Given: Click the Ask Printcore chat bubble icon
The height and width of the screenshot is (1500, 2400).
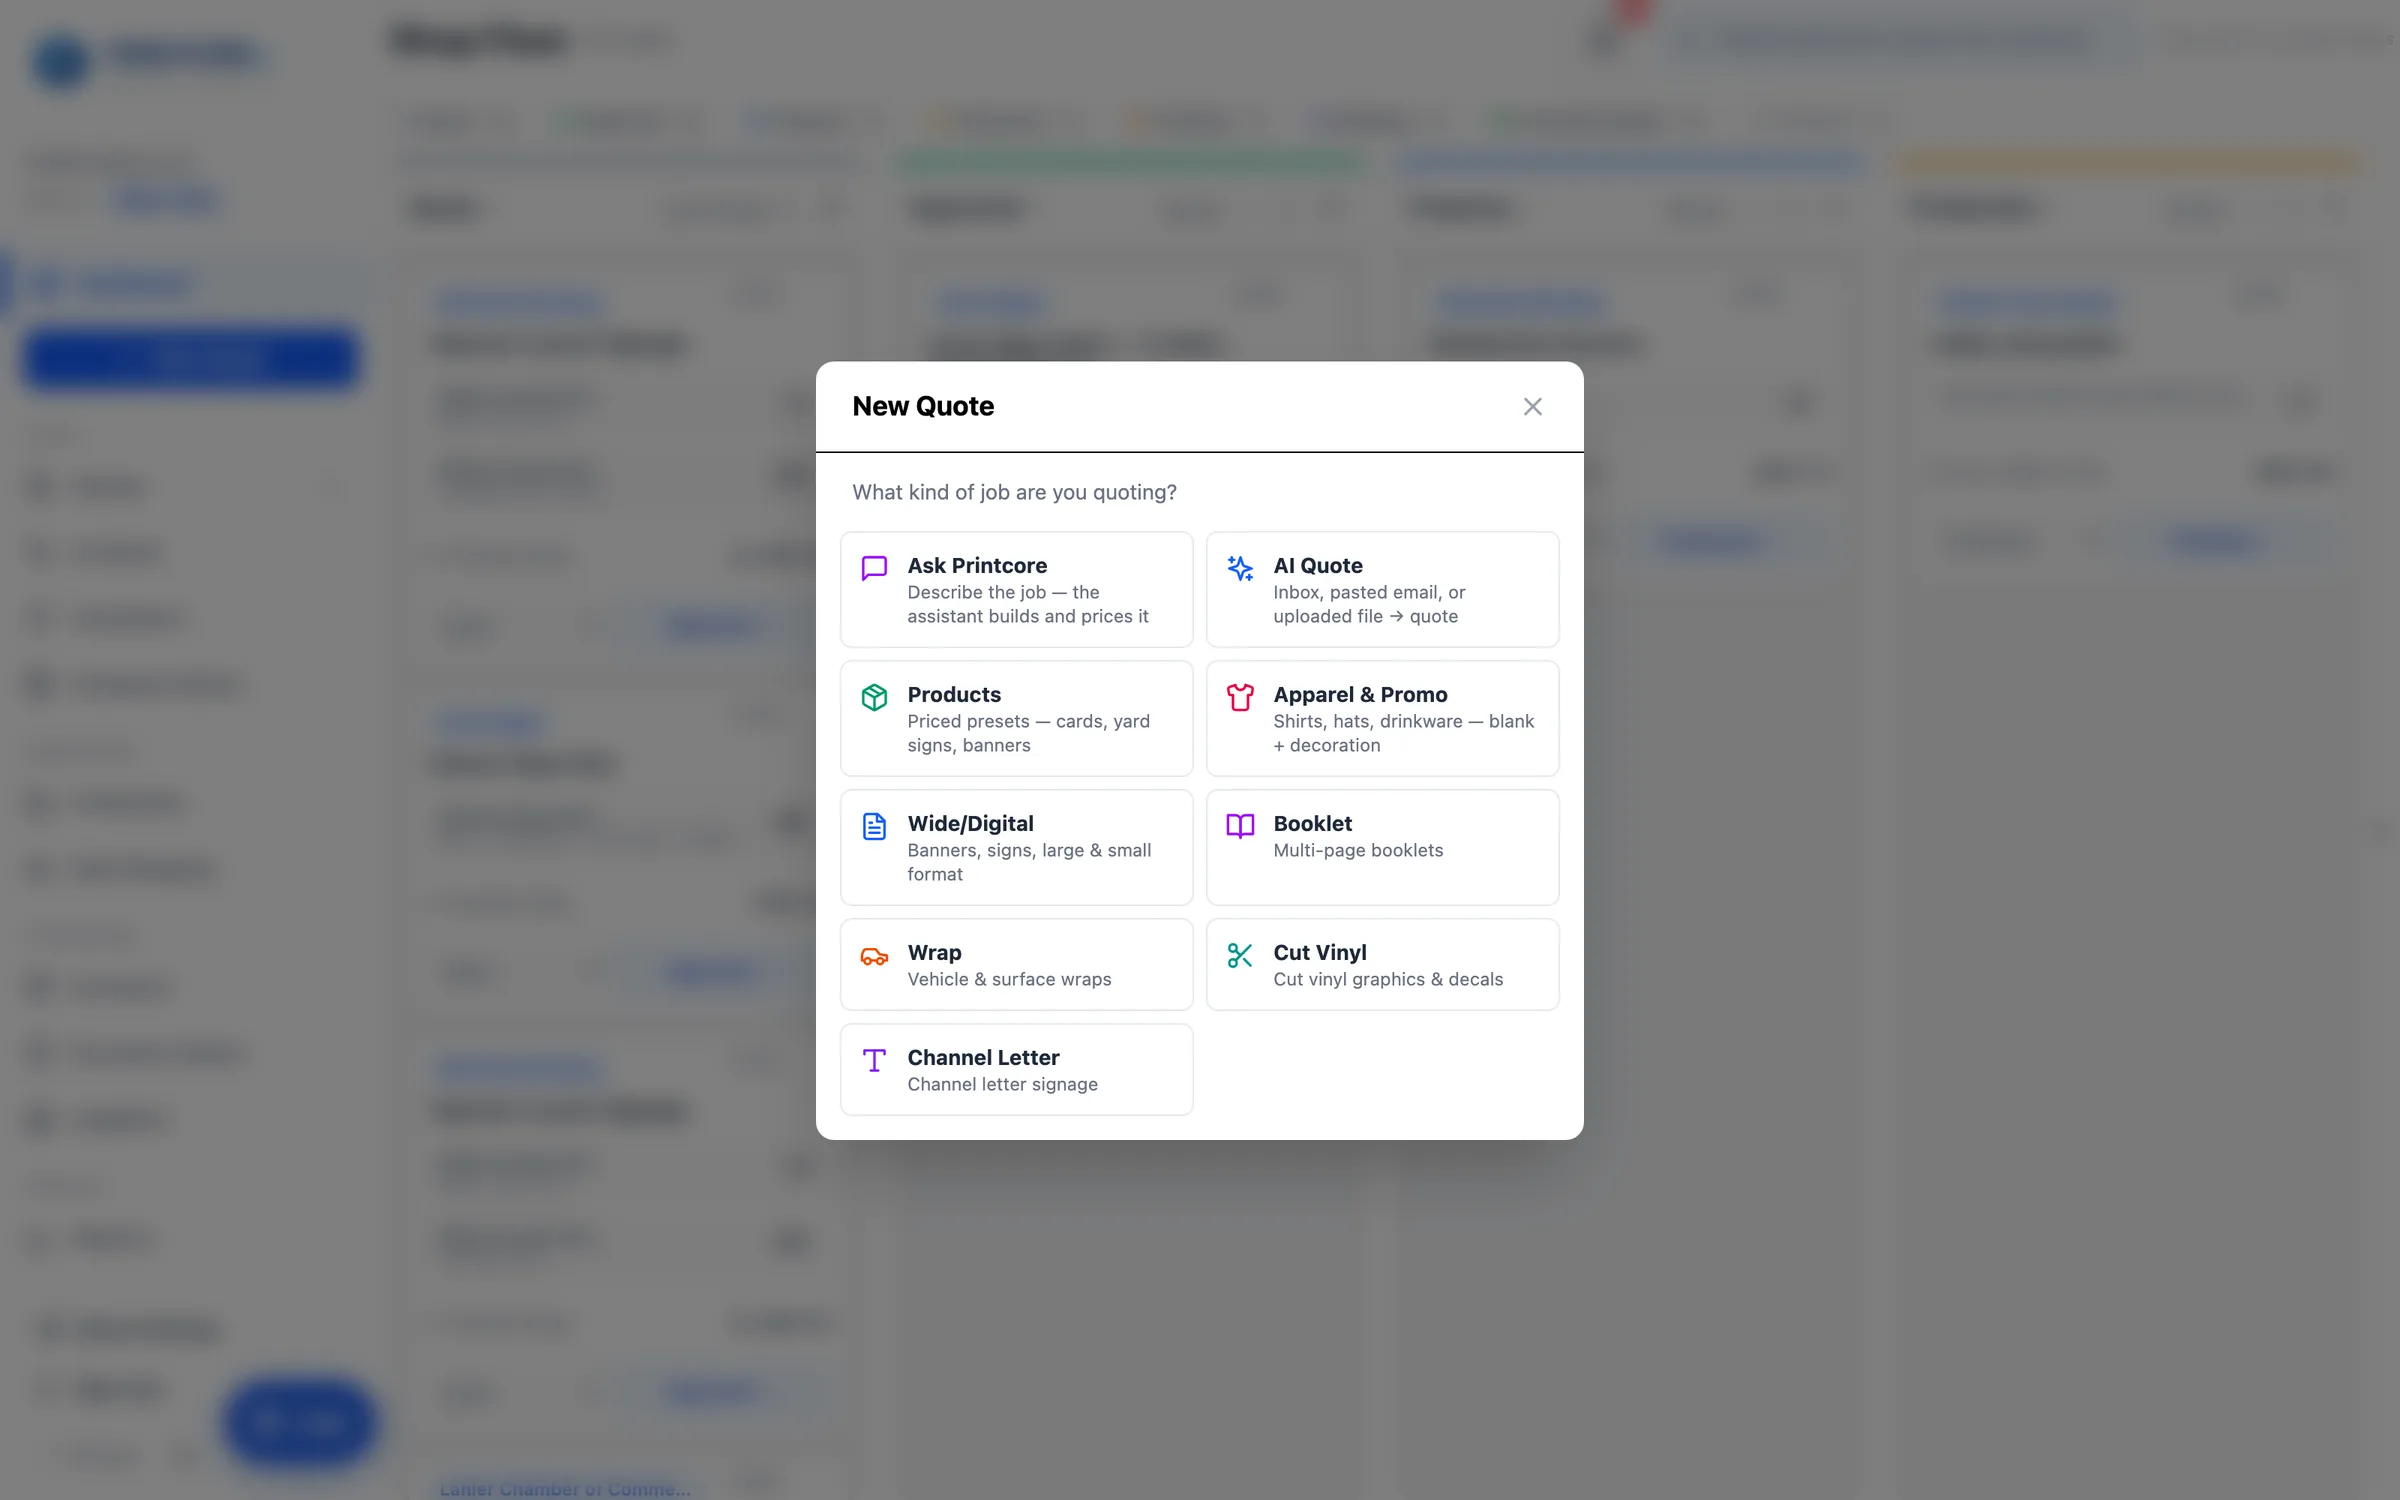Looking at the screenshot, I should 874,568.
